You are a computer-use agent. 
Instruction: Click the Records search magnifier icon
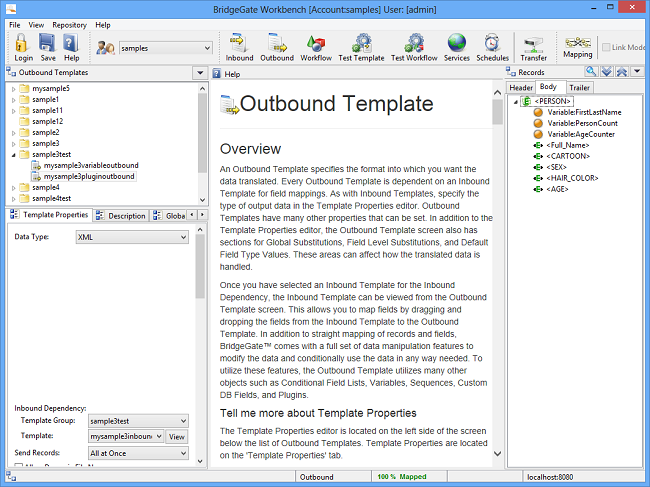591,71
